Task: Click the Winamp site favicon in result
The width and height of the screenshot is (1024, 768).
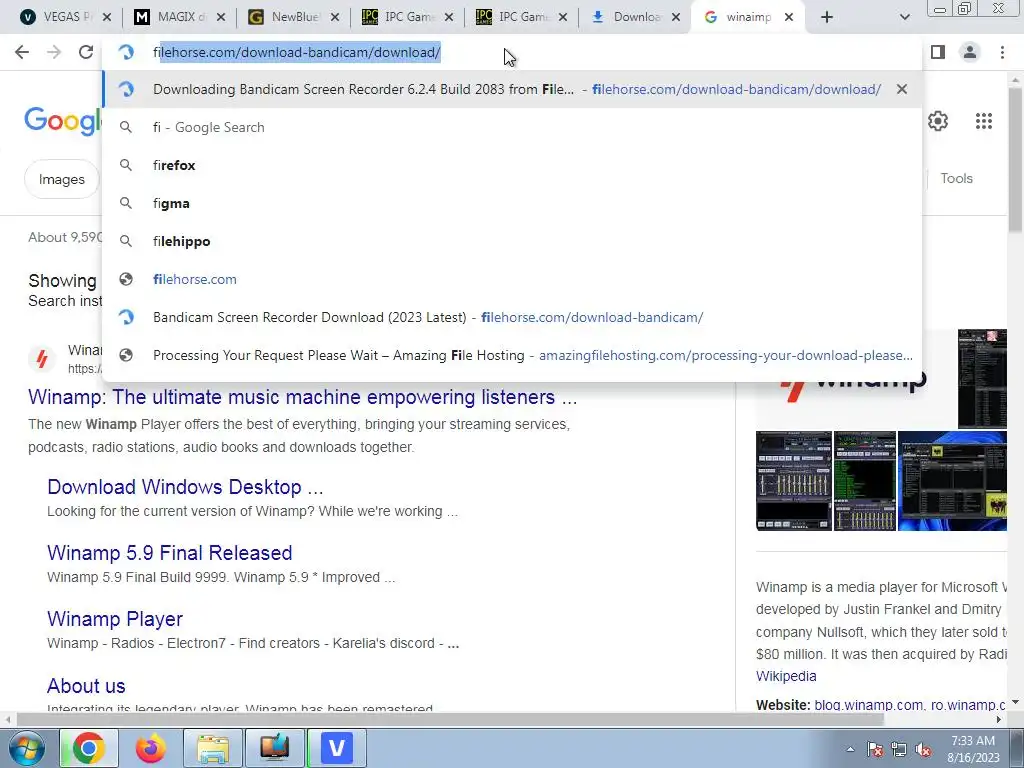Action: point(42,359)
